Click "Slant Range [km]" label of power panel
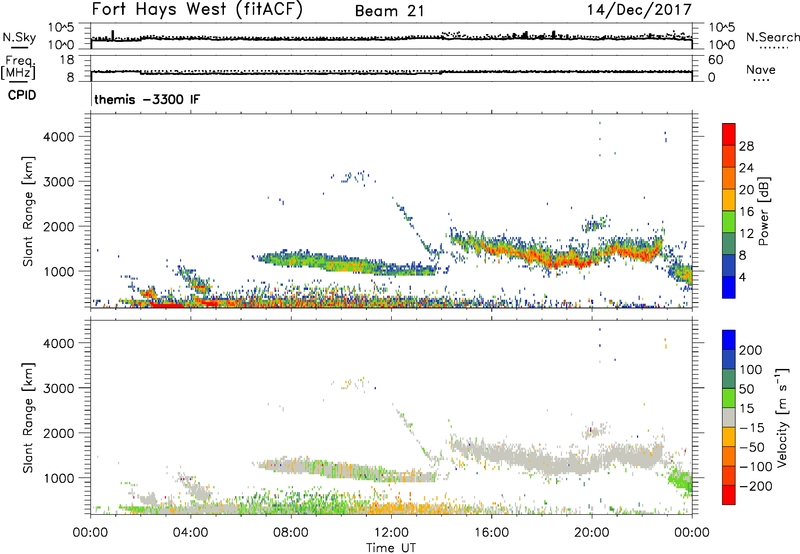 tap(28, 211)
